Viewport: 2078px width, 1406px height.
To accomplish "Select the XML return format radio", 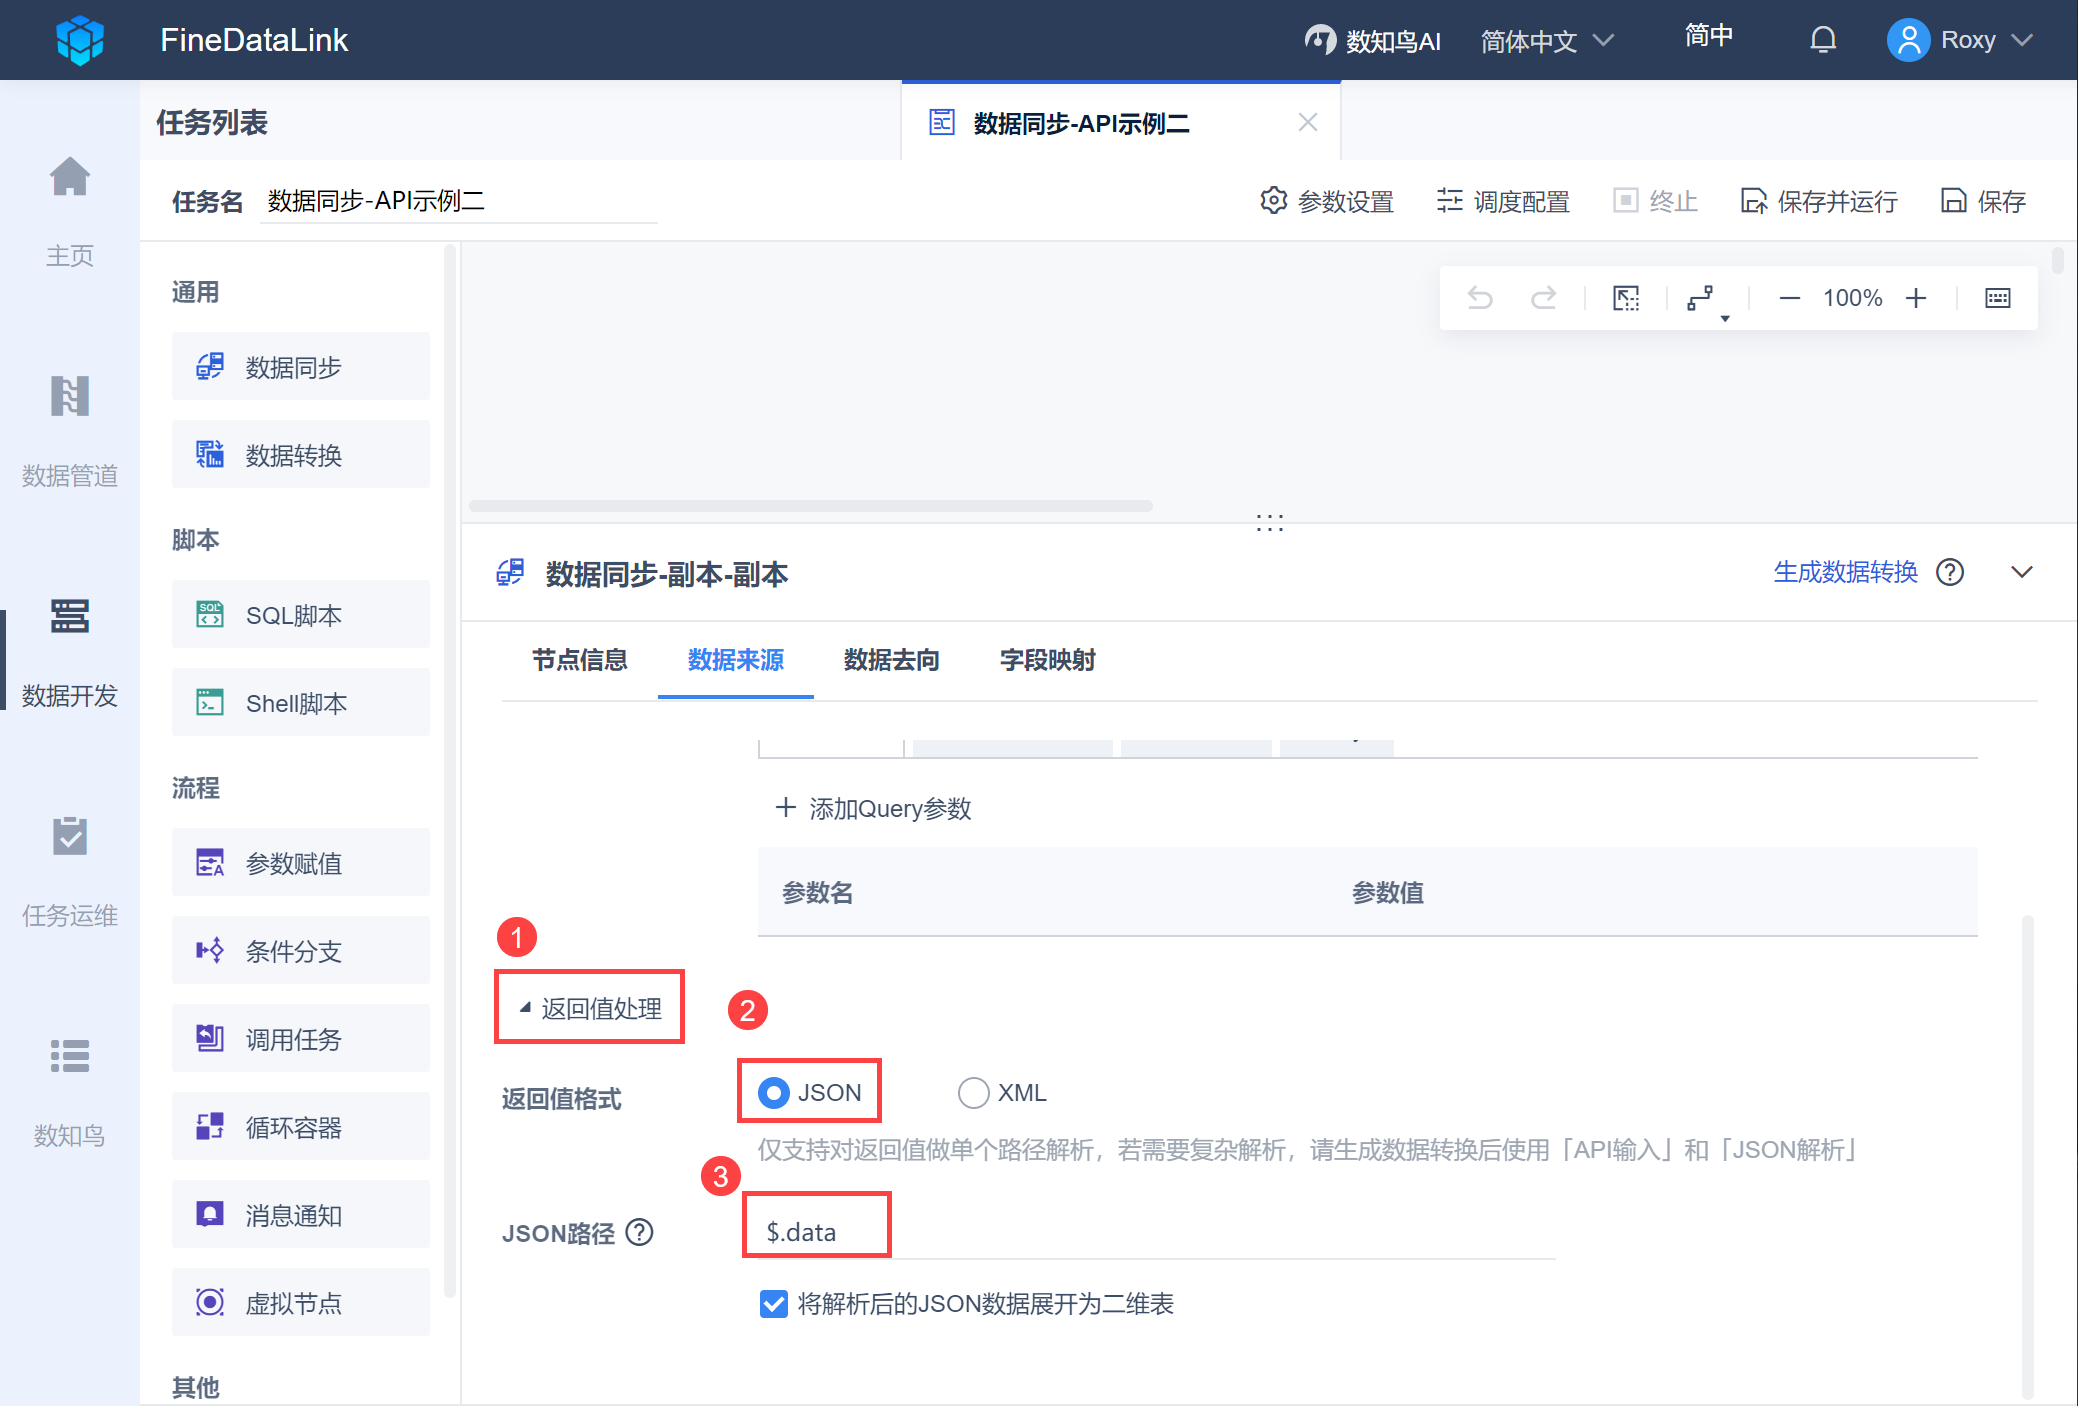I will click(973, 1093).
